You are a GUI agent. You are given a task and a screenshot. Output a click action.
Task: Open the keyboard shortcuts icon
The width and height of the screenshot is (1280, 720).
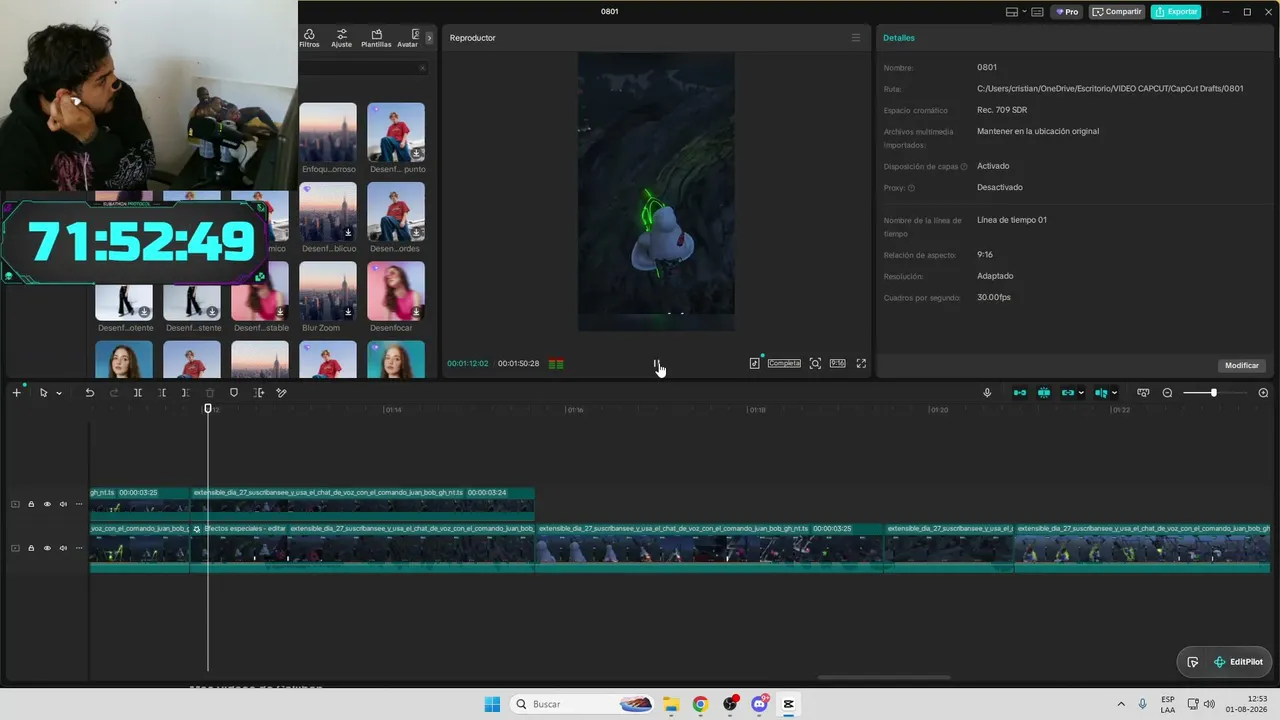[1037, 12]
